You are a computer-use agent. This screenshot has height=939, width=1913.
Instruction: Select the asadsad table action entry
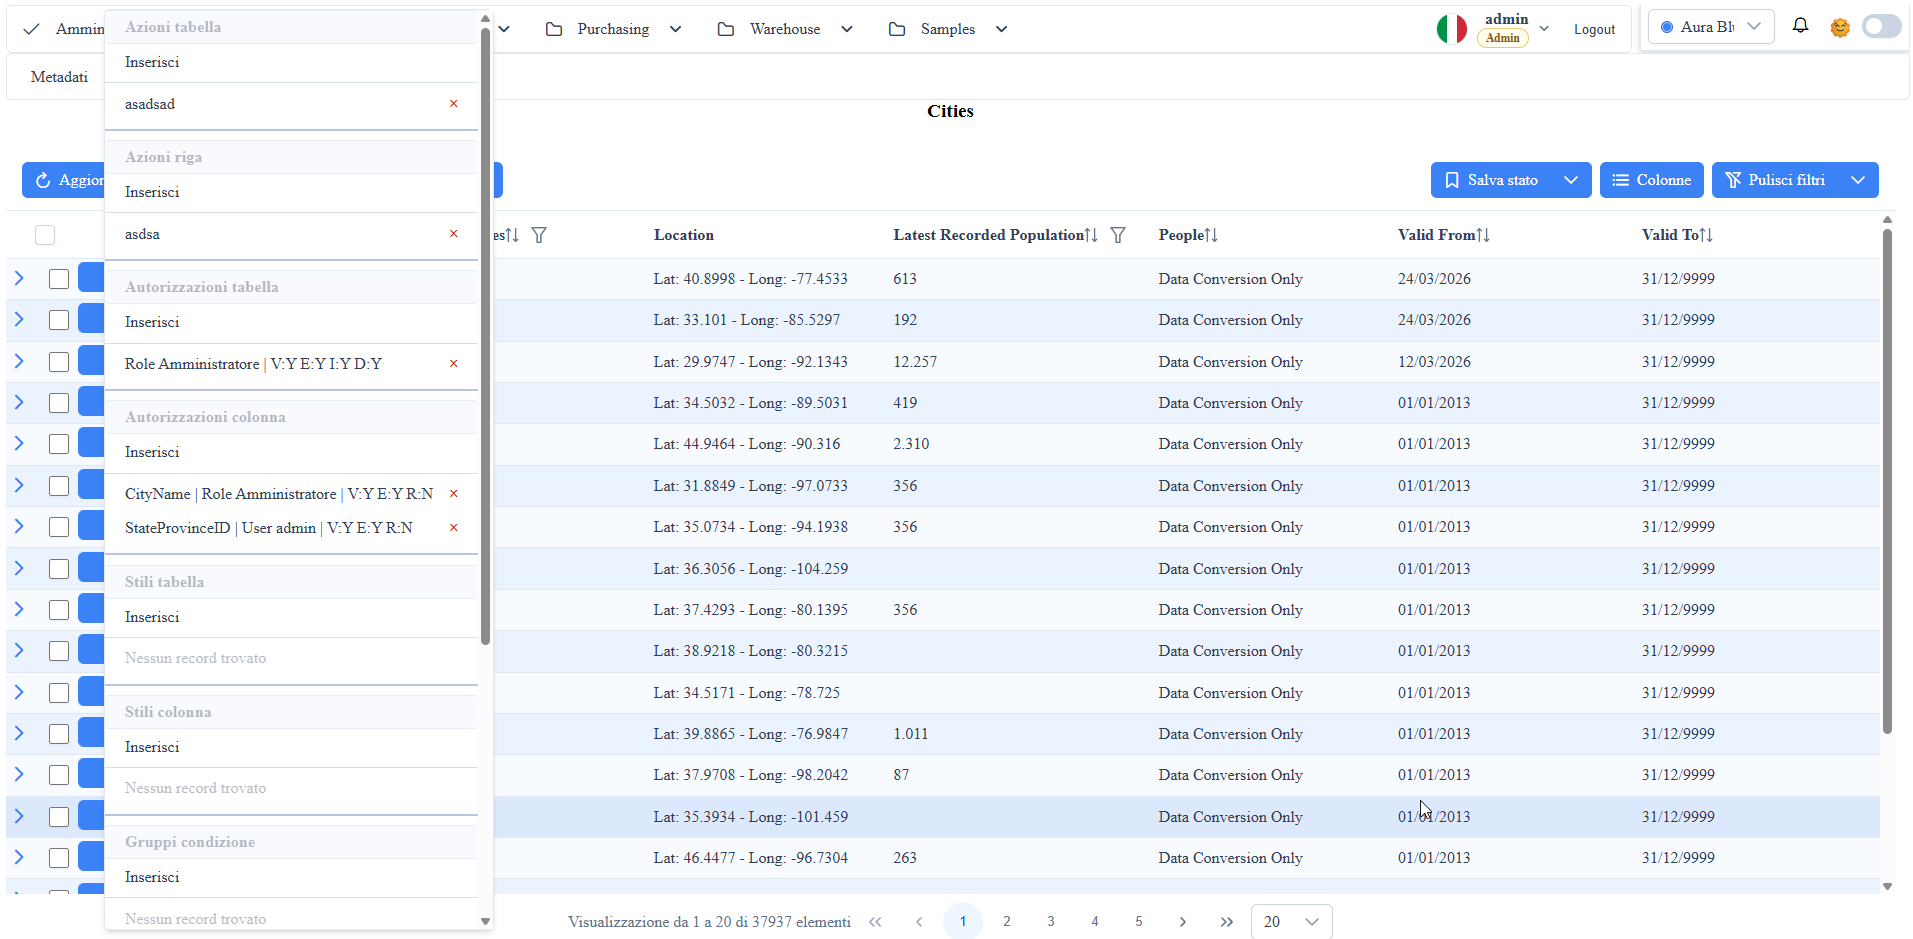150,104
